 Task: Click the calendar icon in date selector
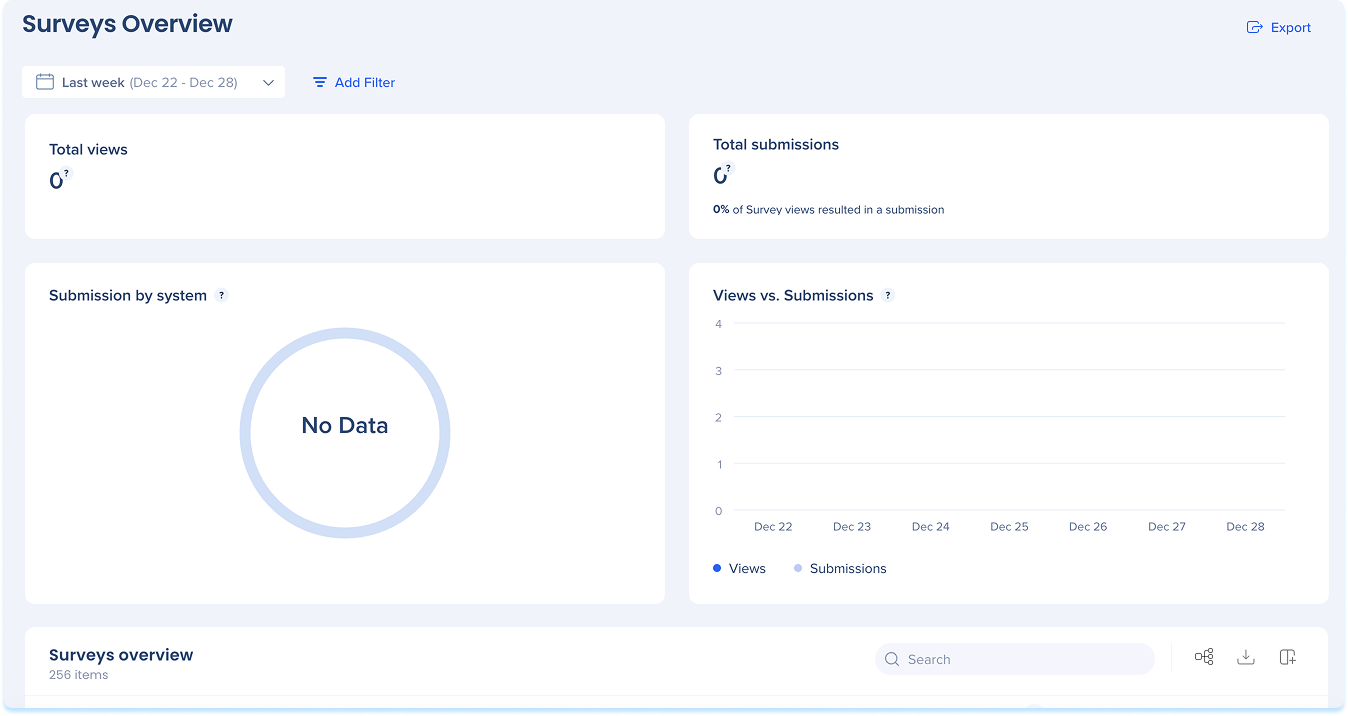click(45, 82)
